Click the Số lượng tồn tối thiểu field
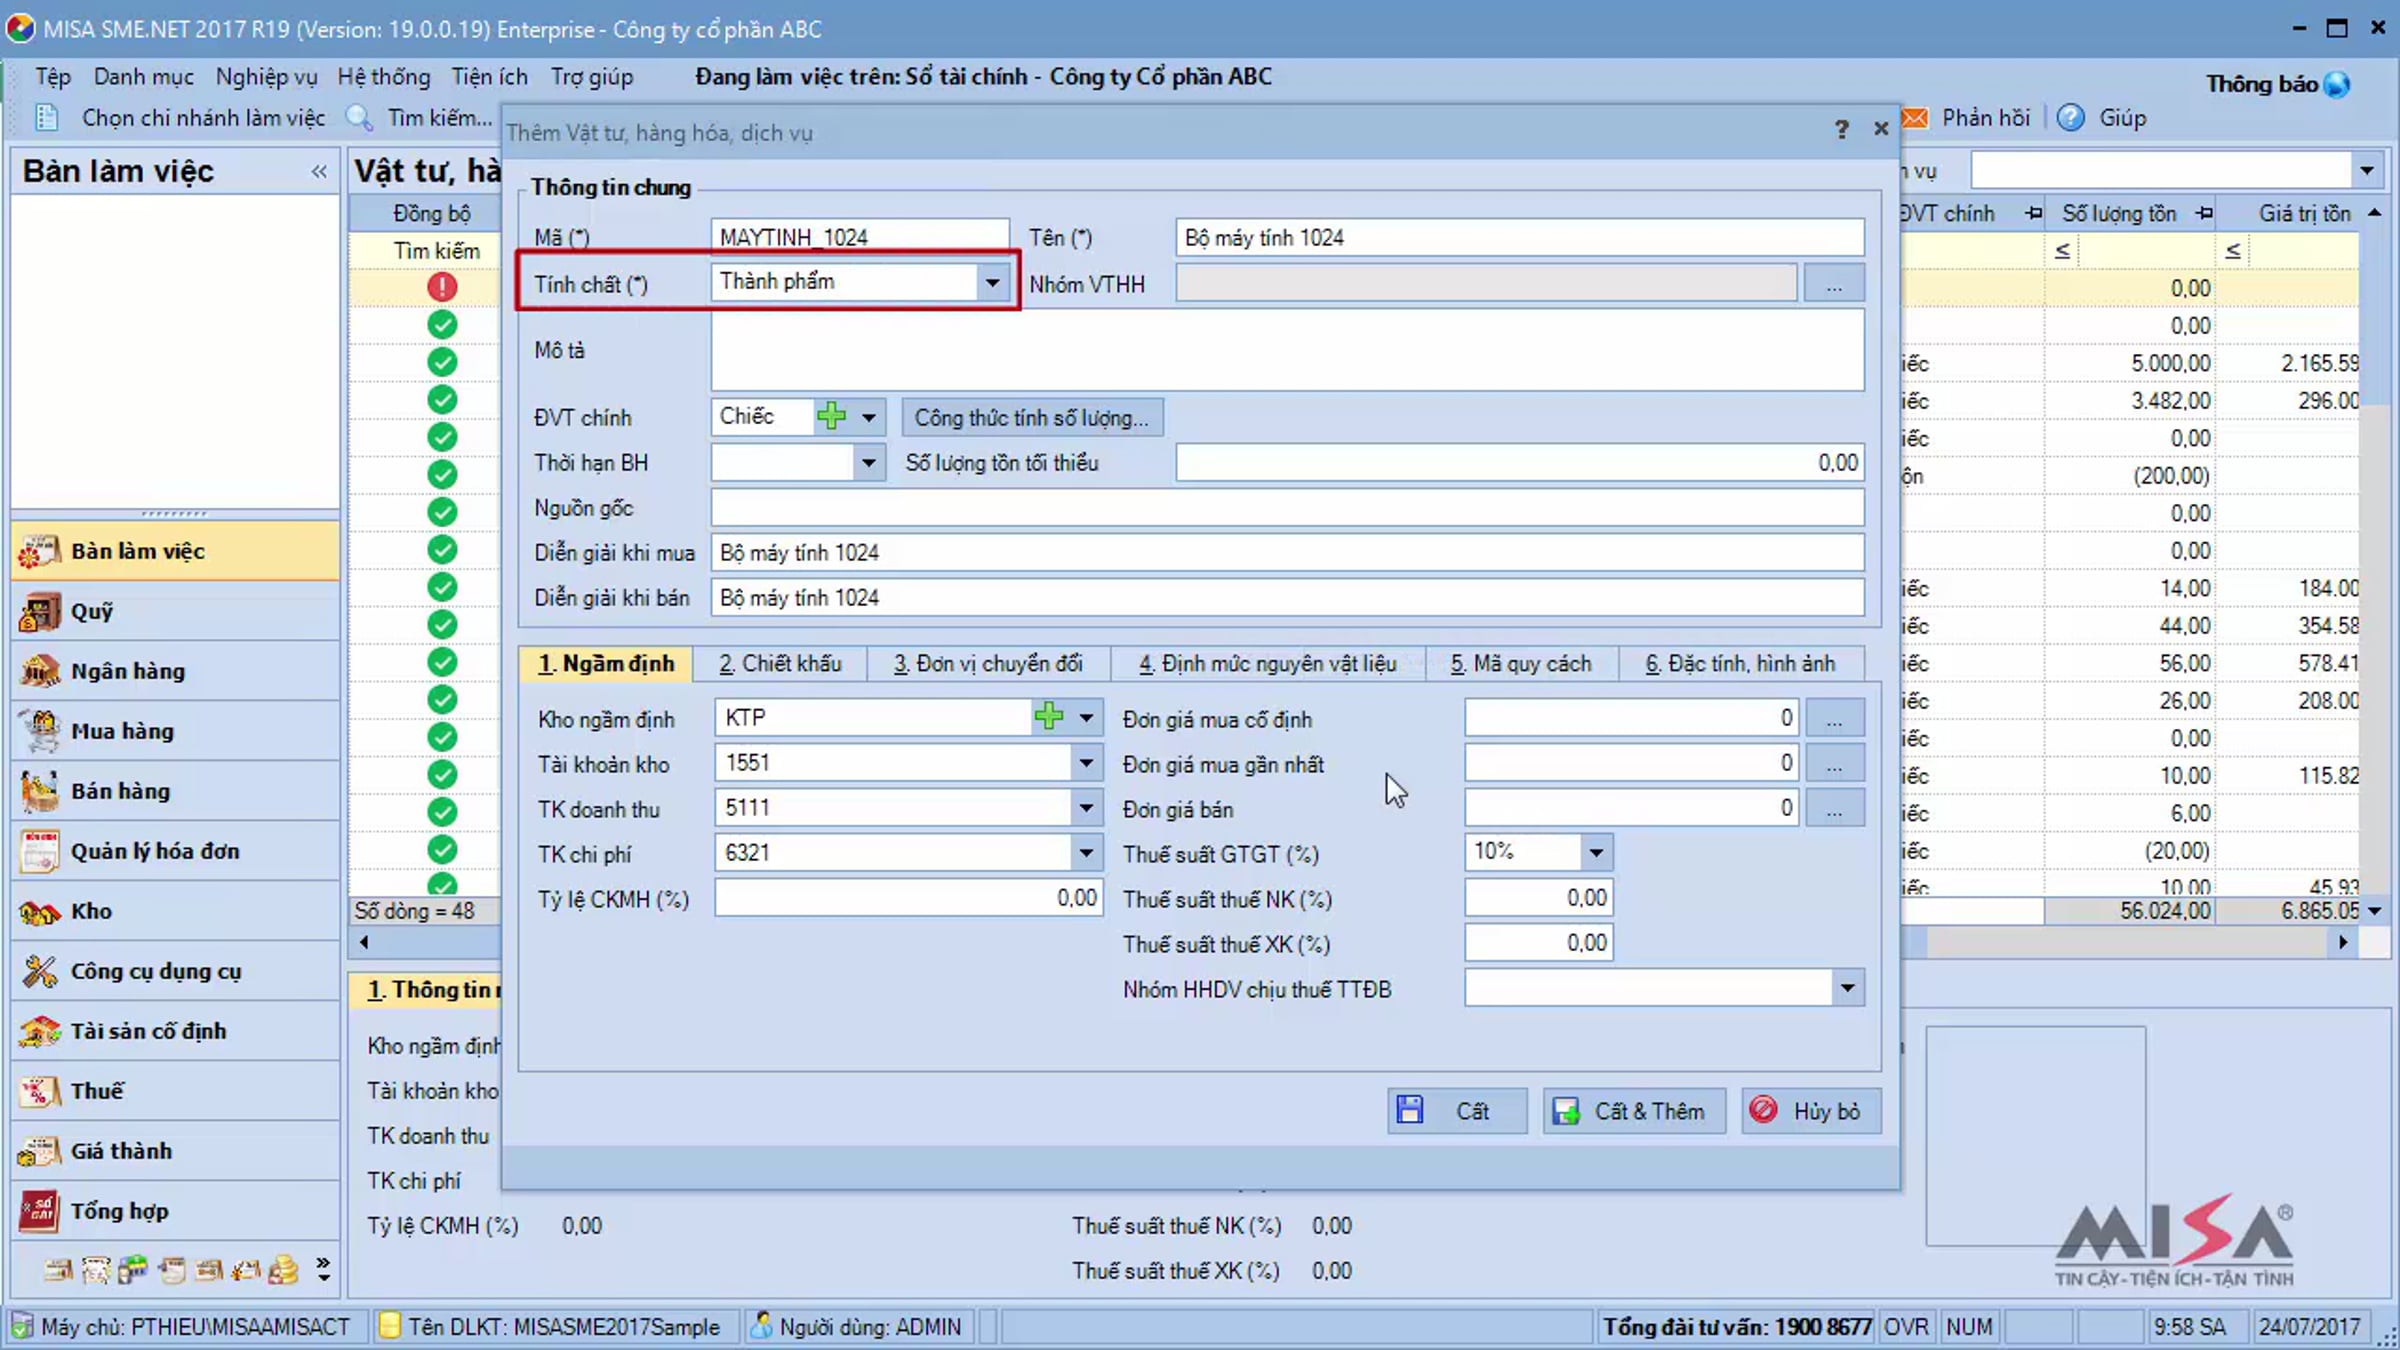Viewport: 2400px width, 1350px height. pos(1520,462)
